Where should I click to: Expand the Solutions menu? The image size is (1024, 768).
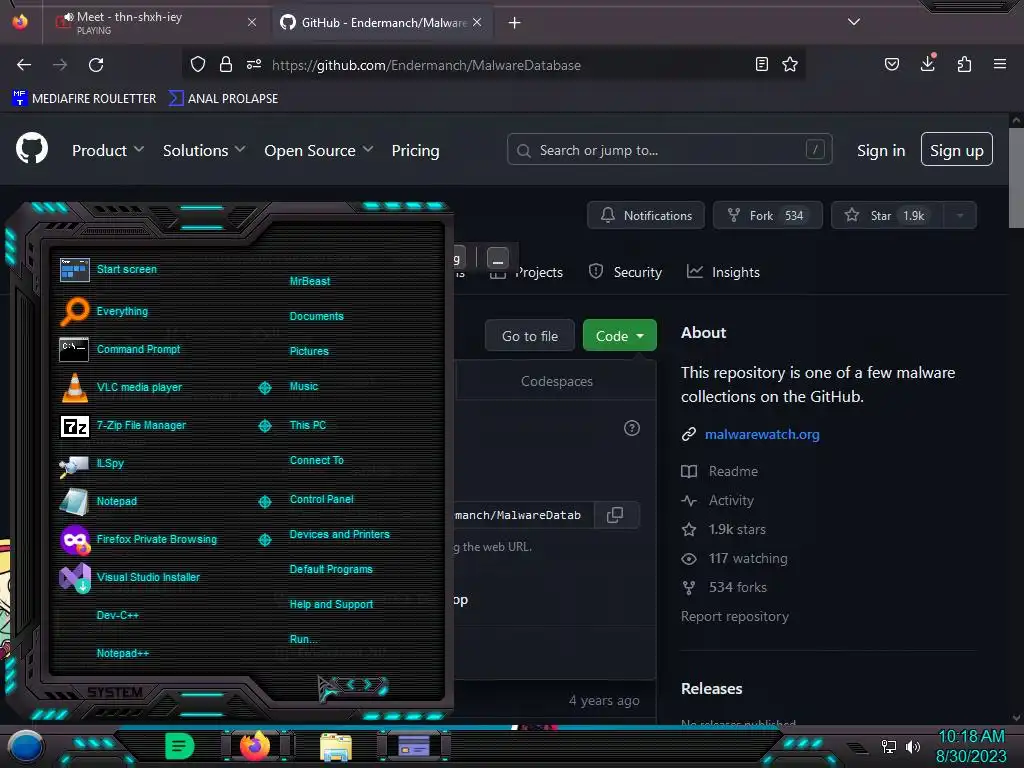click(204, 150)
